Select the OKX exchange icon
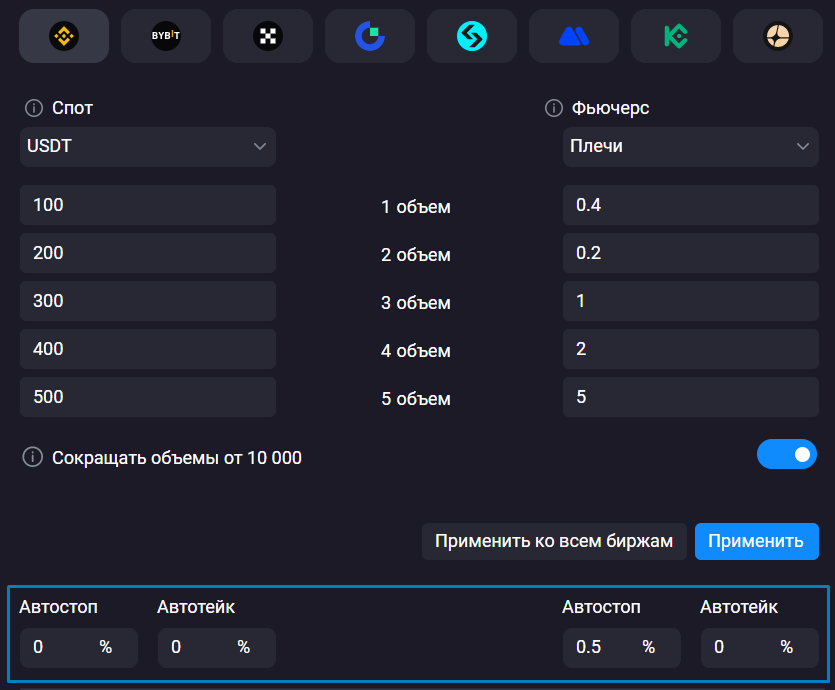The width and height of the screenshot is (835, 690). coord(268,36)
